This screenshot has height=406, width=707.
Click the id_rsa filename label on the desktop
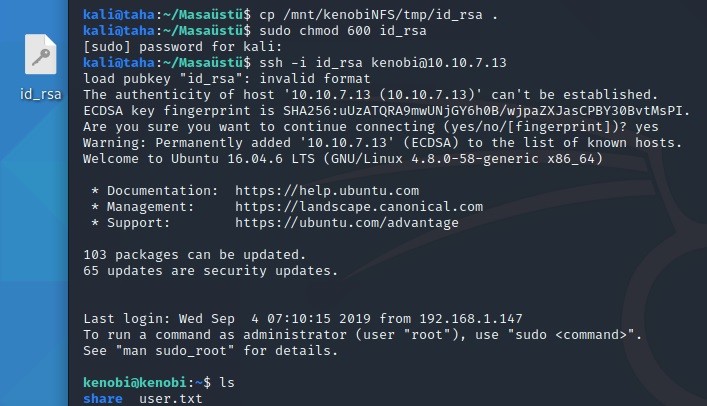pyautogui.click(x=42, y=94)
